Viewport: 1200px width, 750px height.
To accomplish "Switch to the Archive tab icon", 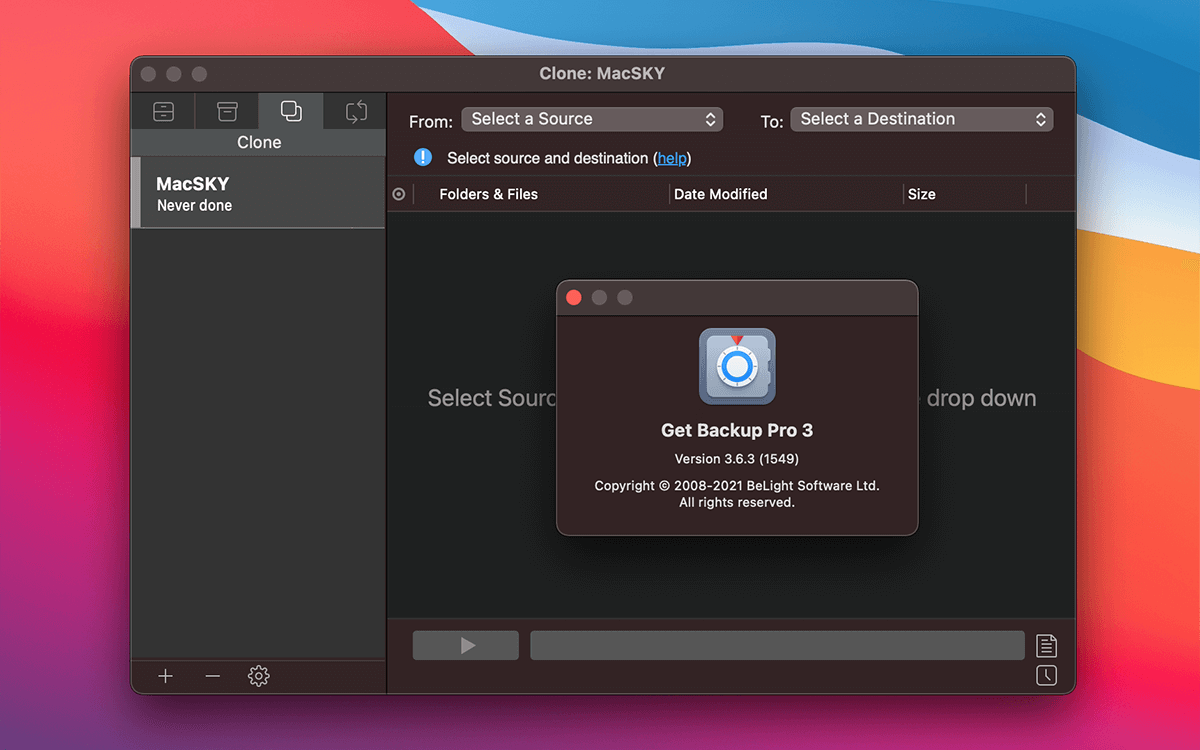I will (x=227, y=111).
